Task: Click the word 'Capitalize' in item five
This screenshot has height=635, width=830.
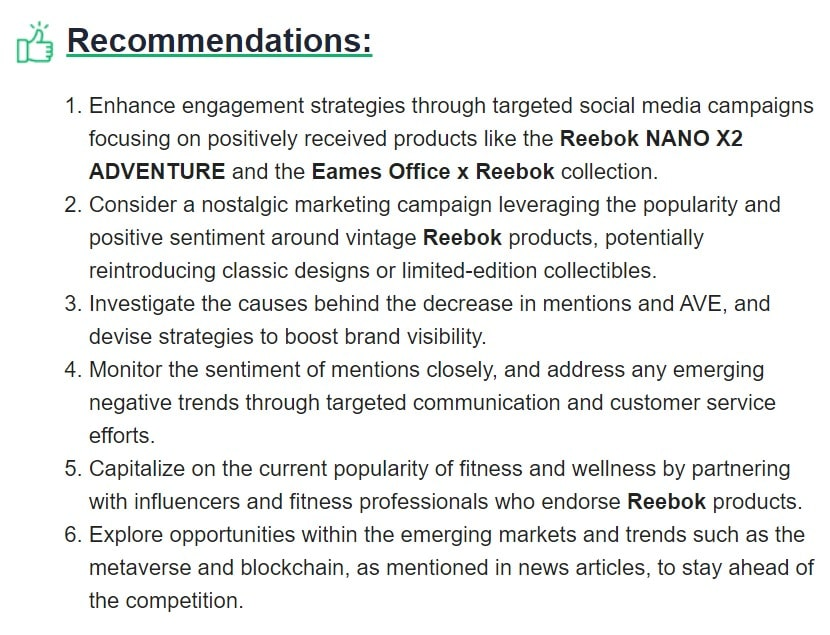Action: pos(137,469)
